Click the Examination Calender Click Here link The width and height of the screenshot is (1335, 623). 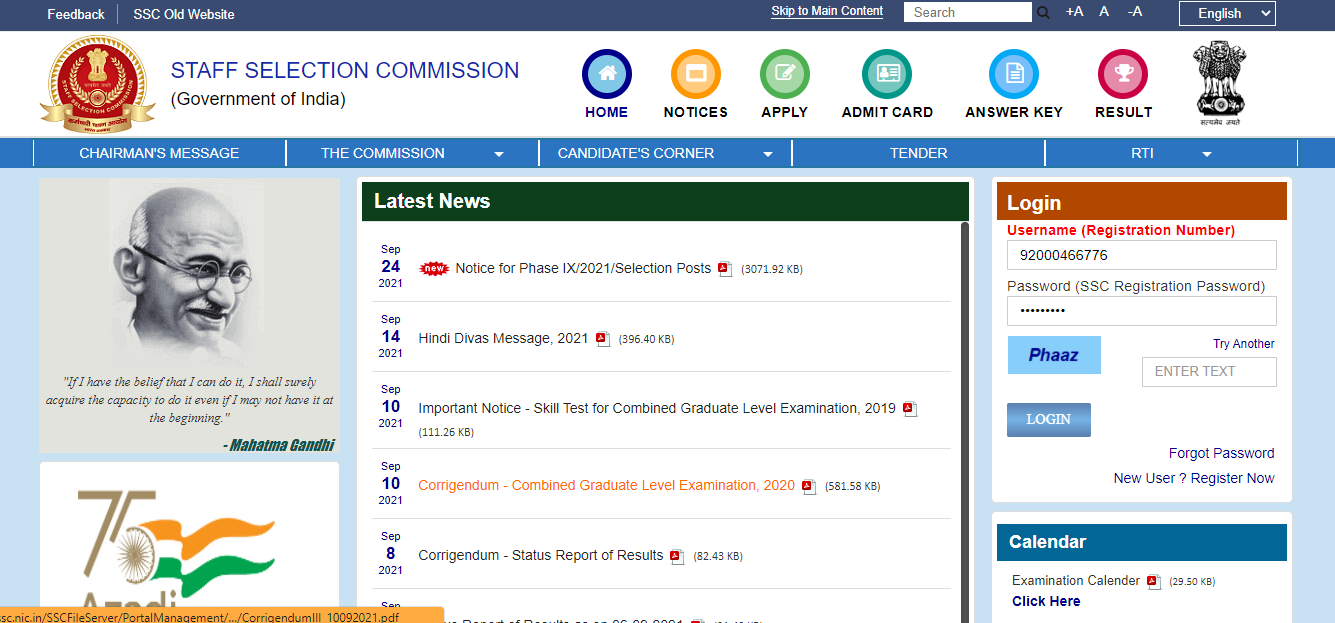click(1046, 601)
